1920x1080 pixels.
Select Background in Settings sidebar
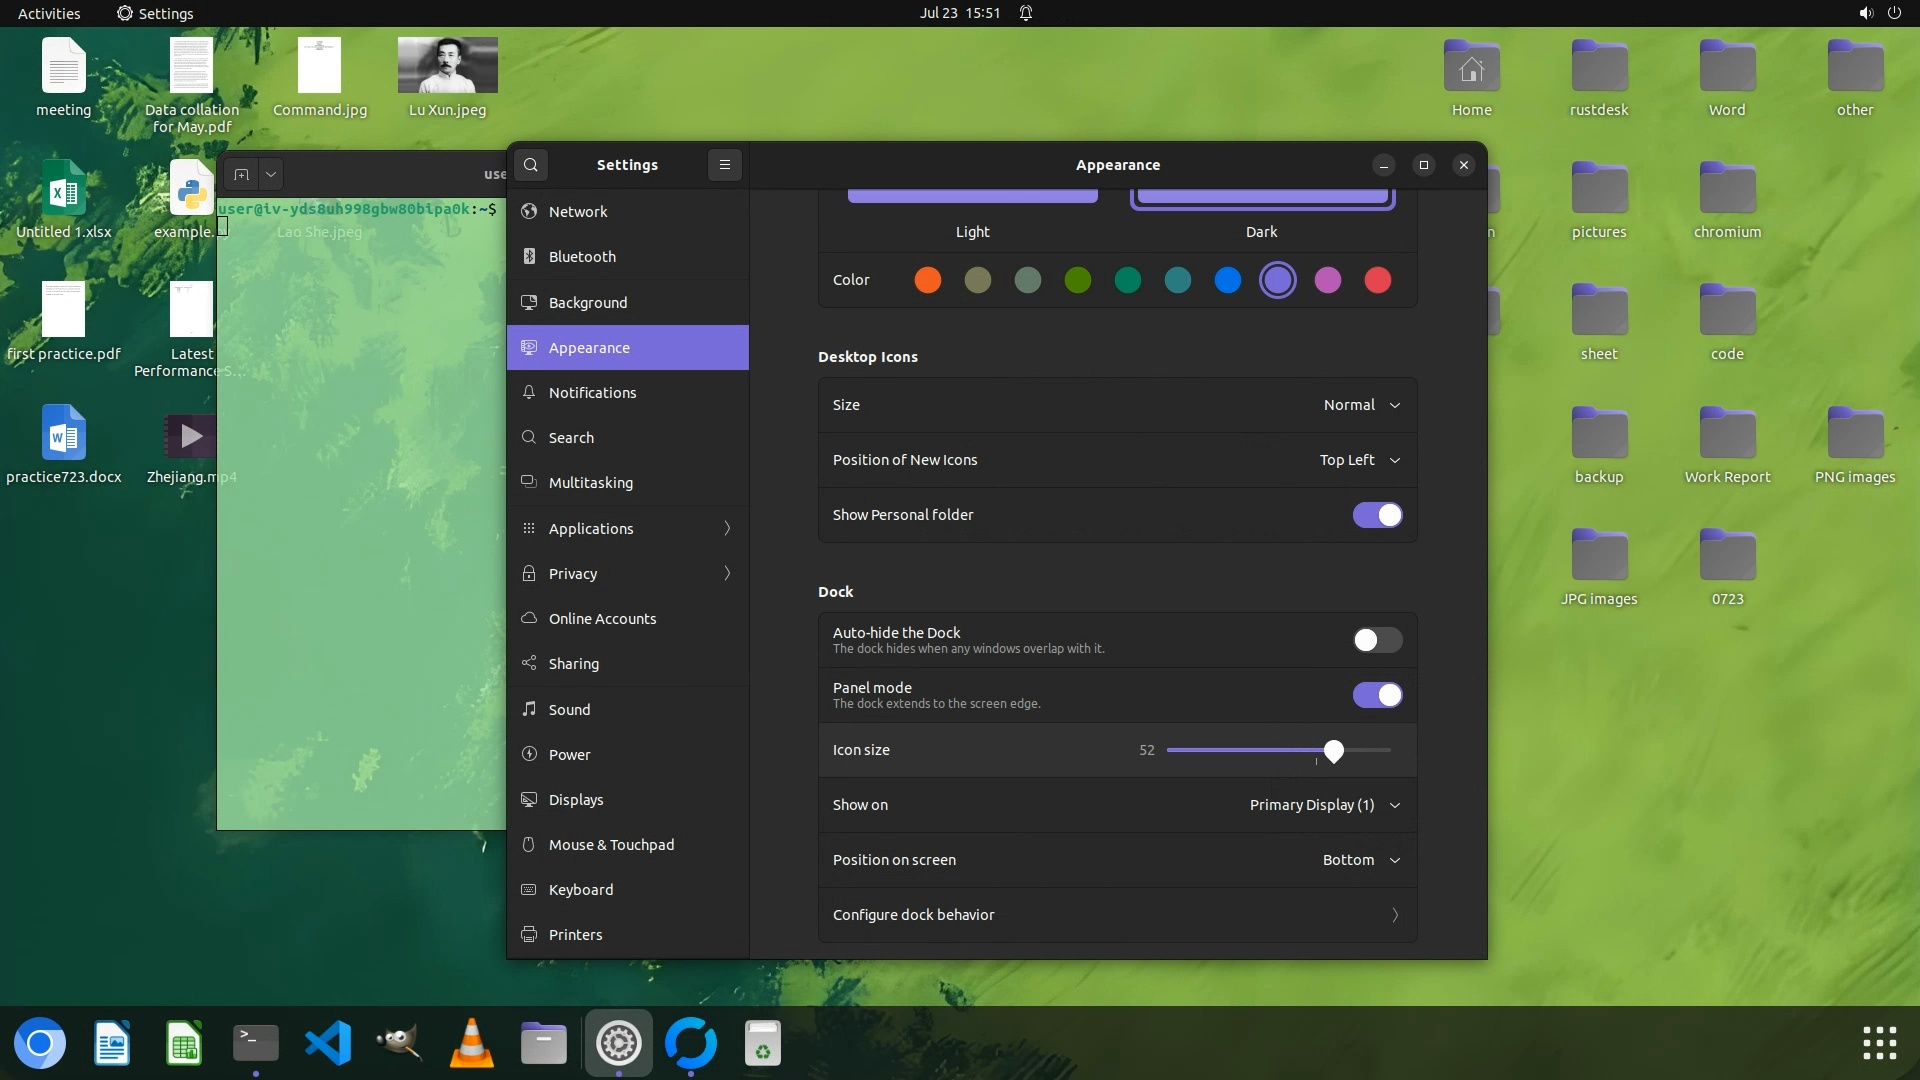[588, 302]
